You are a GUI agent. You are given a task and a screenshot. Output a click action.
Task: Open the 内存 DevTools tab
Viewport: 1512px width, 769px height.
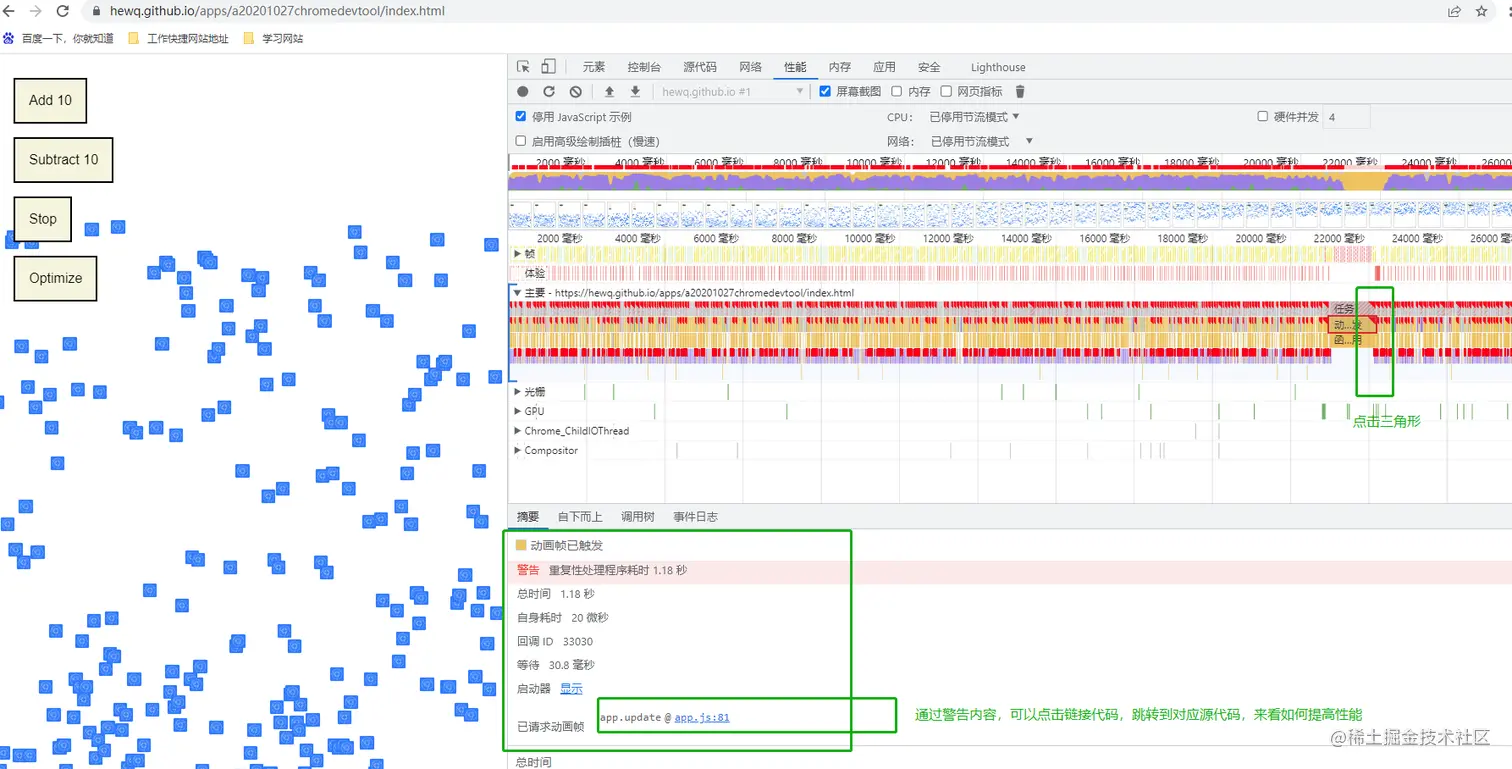pos(840,67)
